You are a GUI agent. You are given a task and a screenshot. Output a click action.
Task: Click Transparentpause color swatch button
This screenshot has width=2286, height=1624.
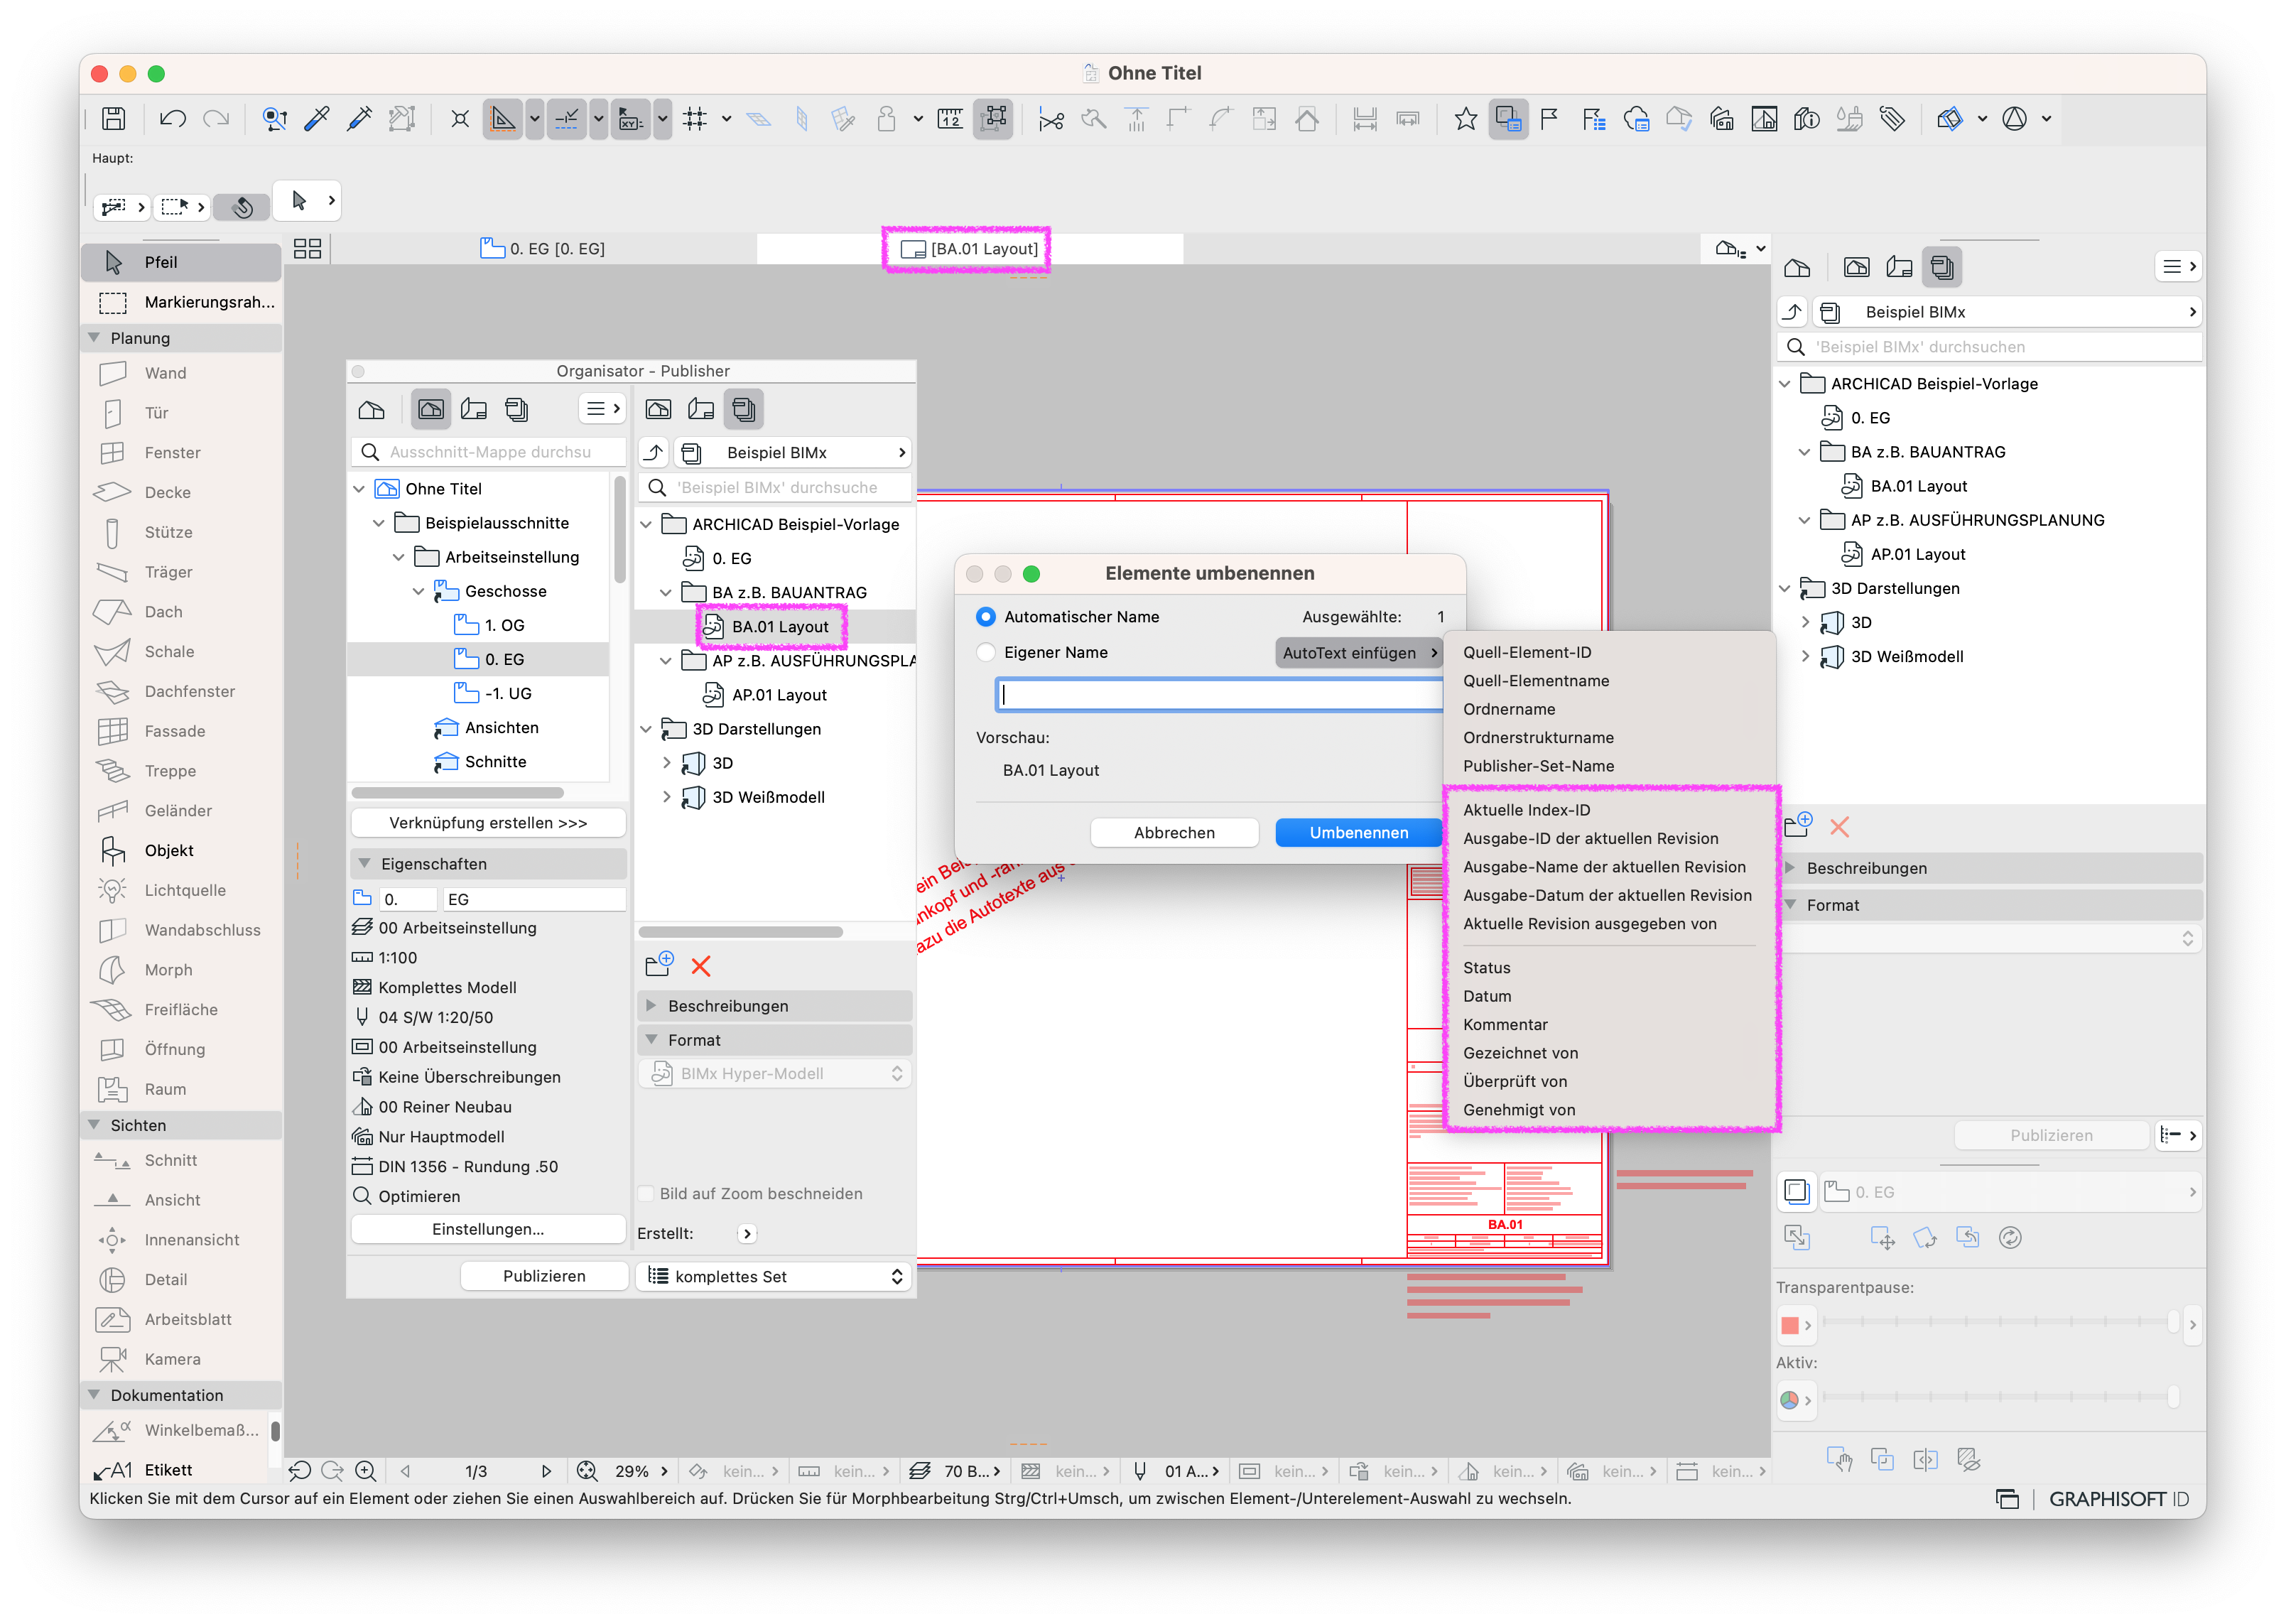tap(1796, 1326)
